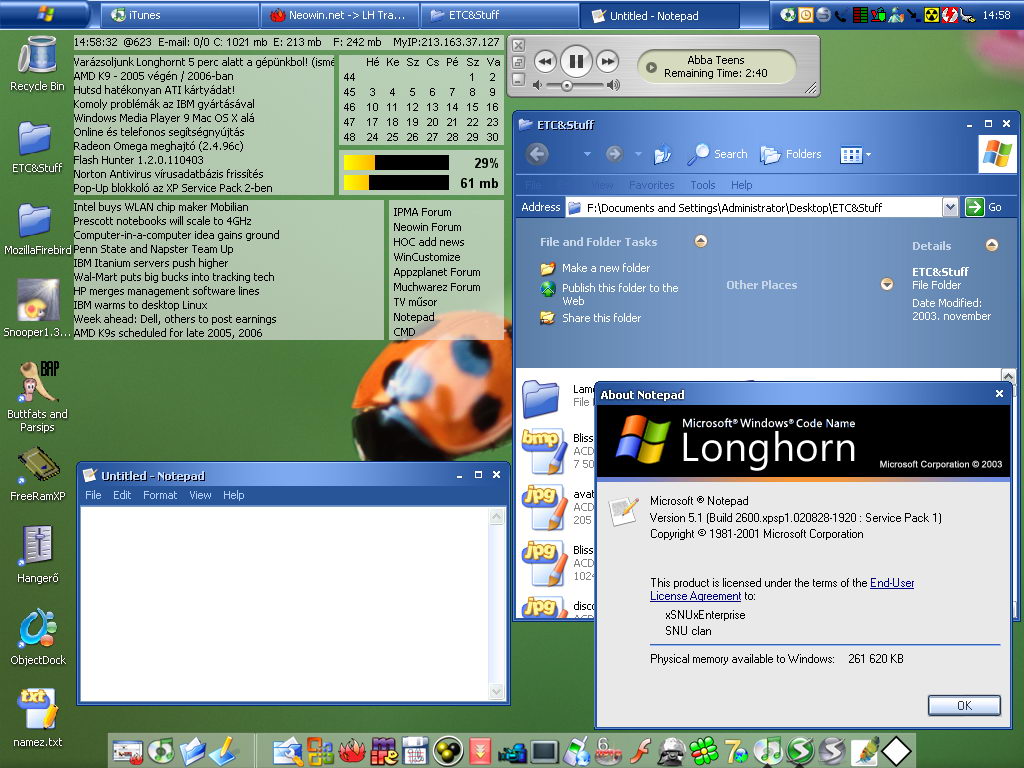Open the three yellow balls dock icon
Screen dimensions: 1024x768
click(x=448, y=752)
